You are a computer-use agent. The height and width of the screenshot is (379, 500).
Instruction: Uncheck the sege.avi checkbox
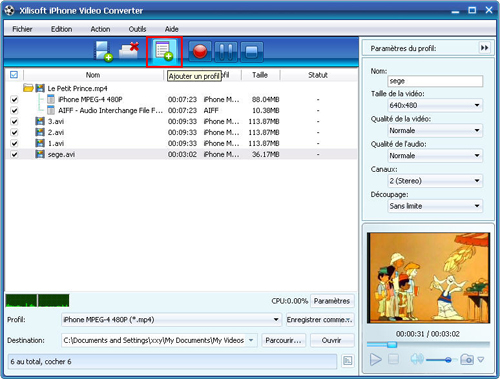(14, 154)
